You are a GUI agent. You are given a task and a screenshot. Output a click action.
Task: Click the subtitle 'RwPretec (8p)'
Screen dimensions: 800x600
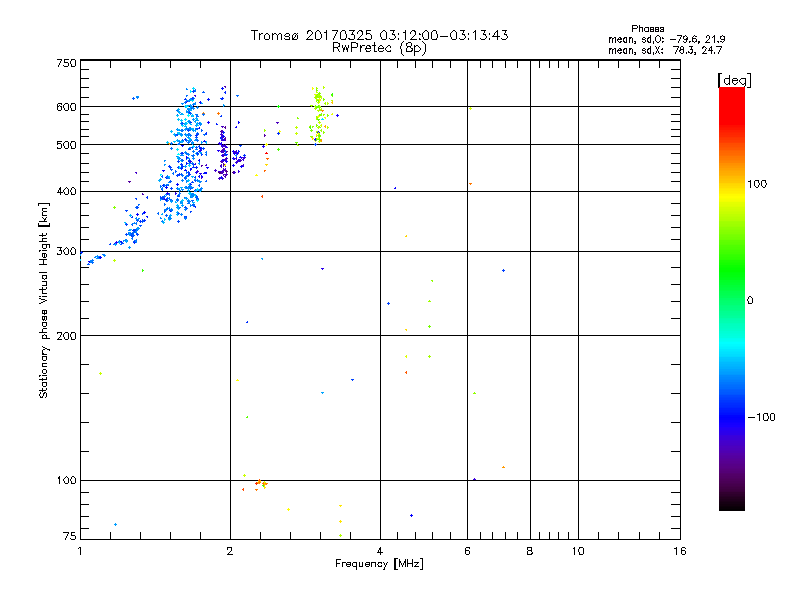click(x=379, y=48)
